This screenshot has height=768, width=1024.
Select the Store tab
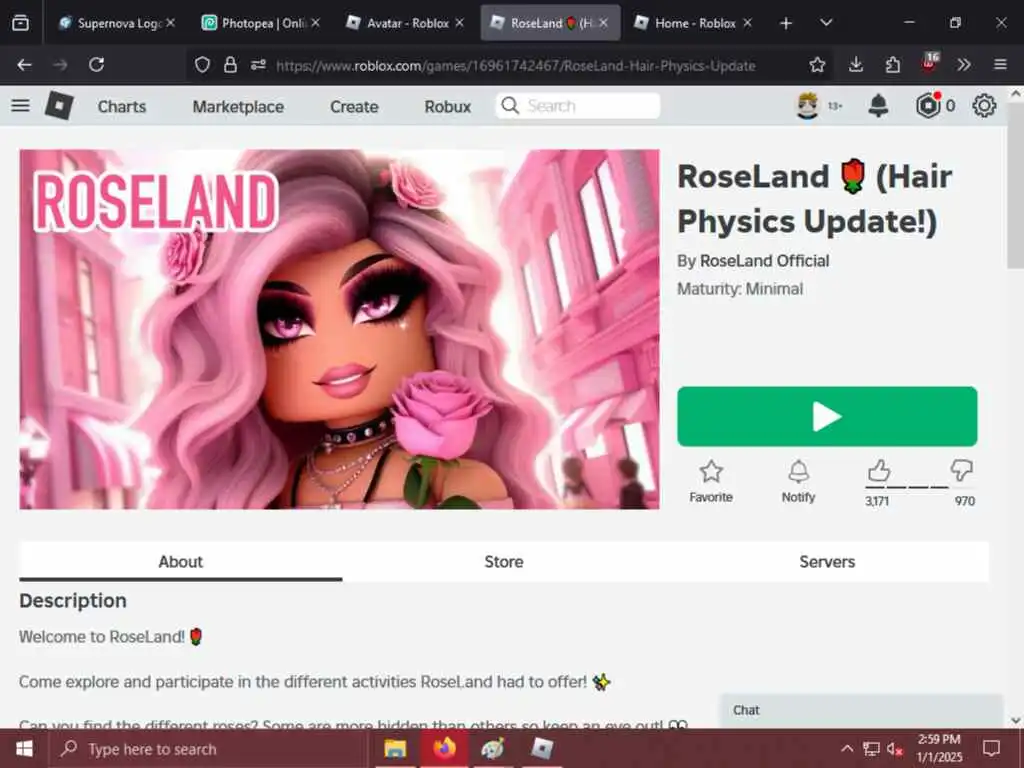coord(504,562)
